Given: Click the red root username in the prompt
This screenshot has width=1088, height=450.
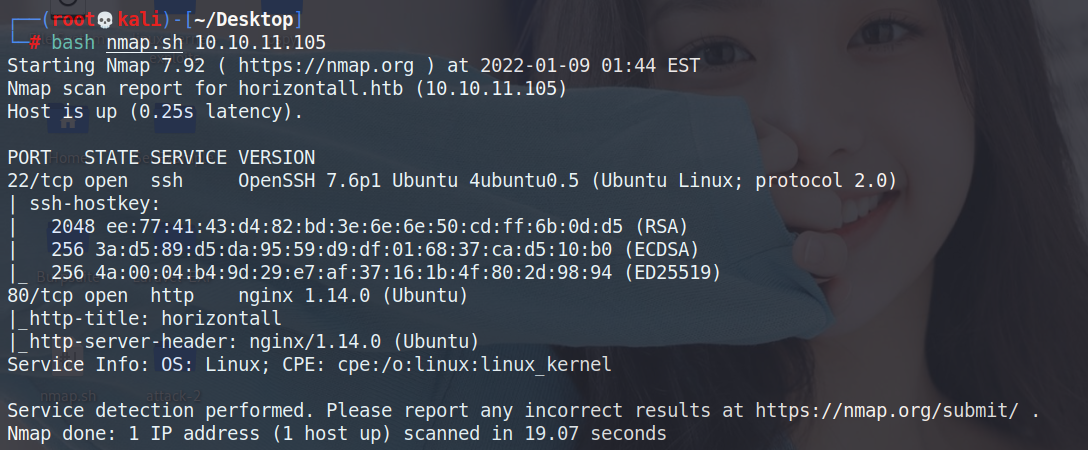Looking at the screenshot, I should [74, 20].
